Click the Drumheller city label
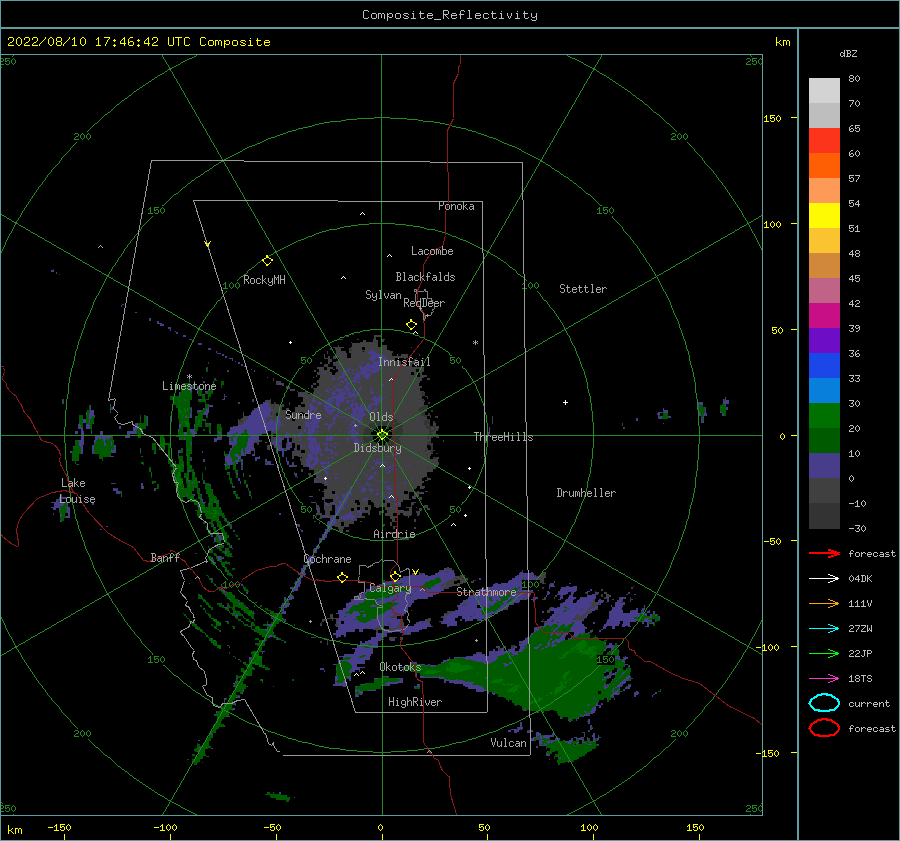The image size is (900, 841). pyautogui.click(x=586, y=493)
